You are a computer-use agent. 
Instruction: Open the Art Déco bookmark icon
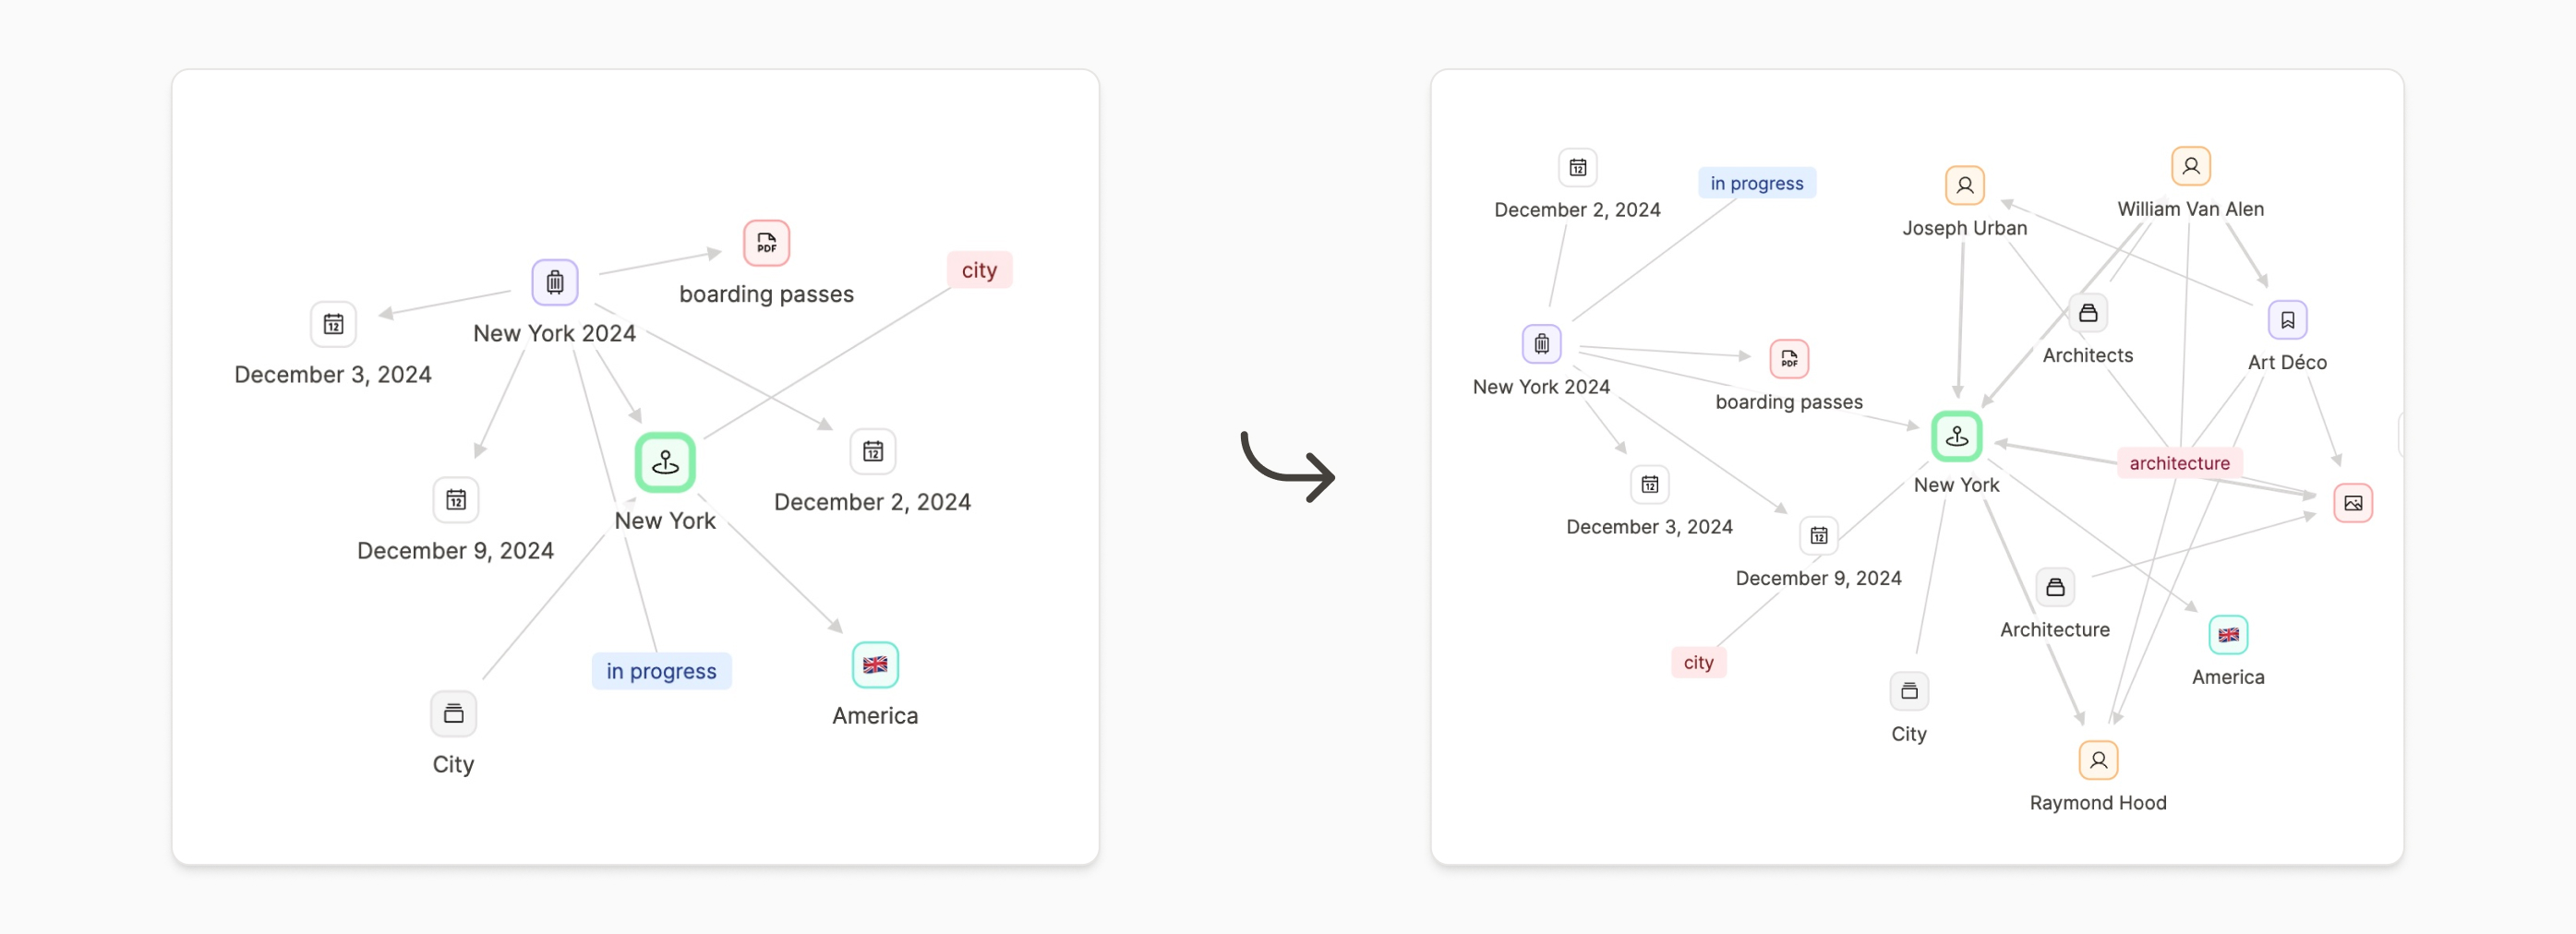point(2287,320)
